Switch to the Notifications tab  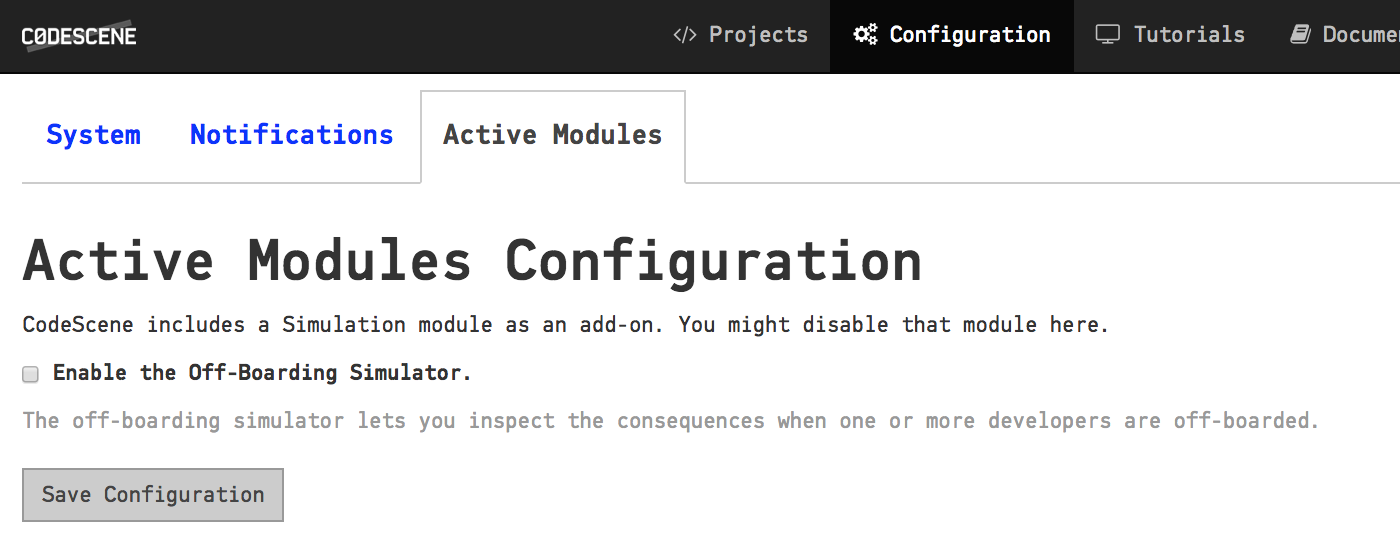(x=291, y=135)
